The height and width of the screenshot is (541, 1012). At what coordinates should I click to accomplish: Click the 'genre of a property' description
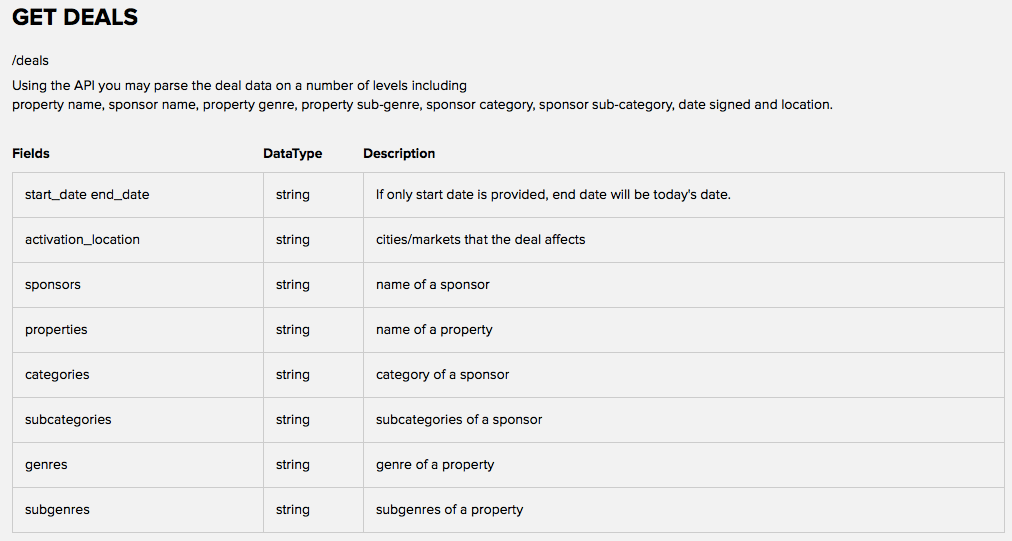(435, 465)
